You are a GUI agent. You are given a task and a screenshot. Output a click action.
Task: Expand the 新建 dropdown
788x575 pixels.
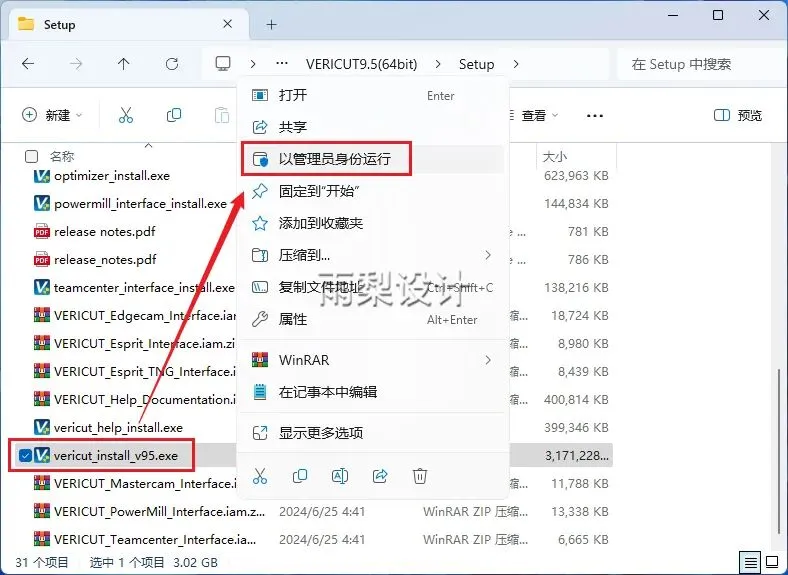point(52,115)
